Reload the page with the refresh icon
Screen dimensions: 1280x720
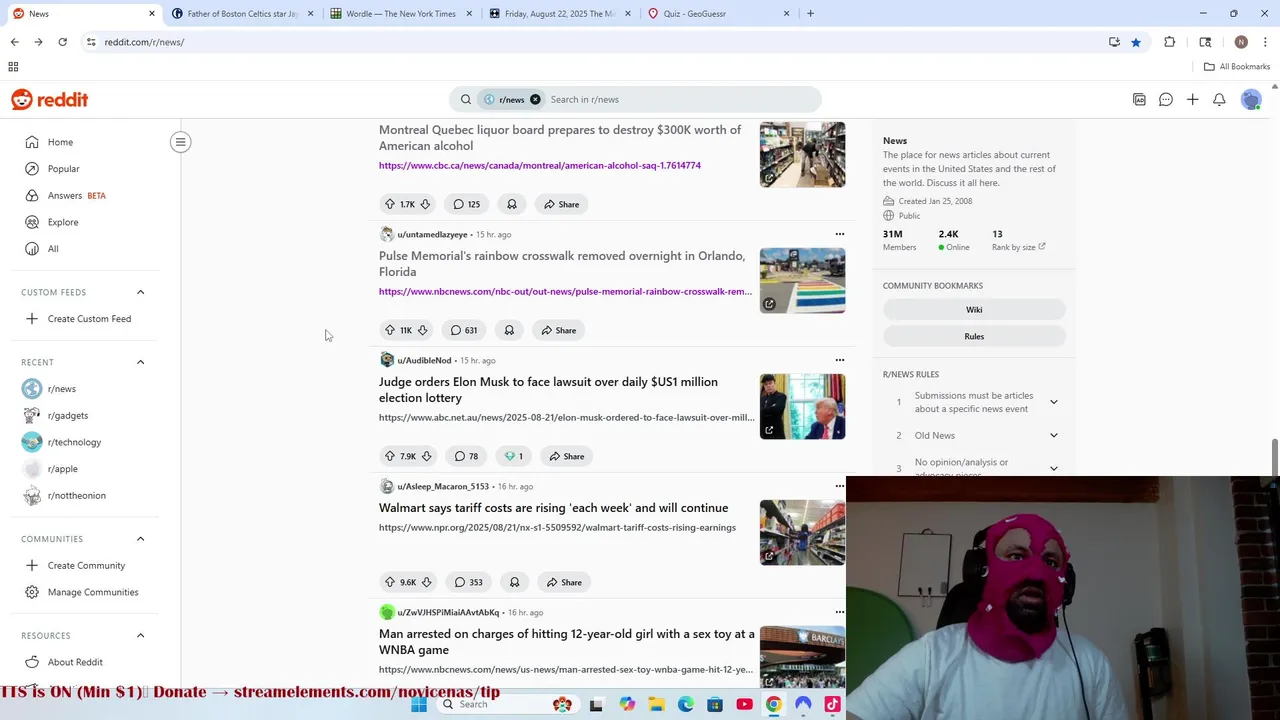(62, 42)
